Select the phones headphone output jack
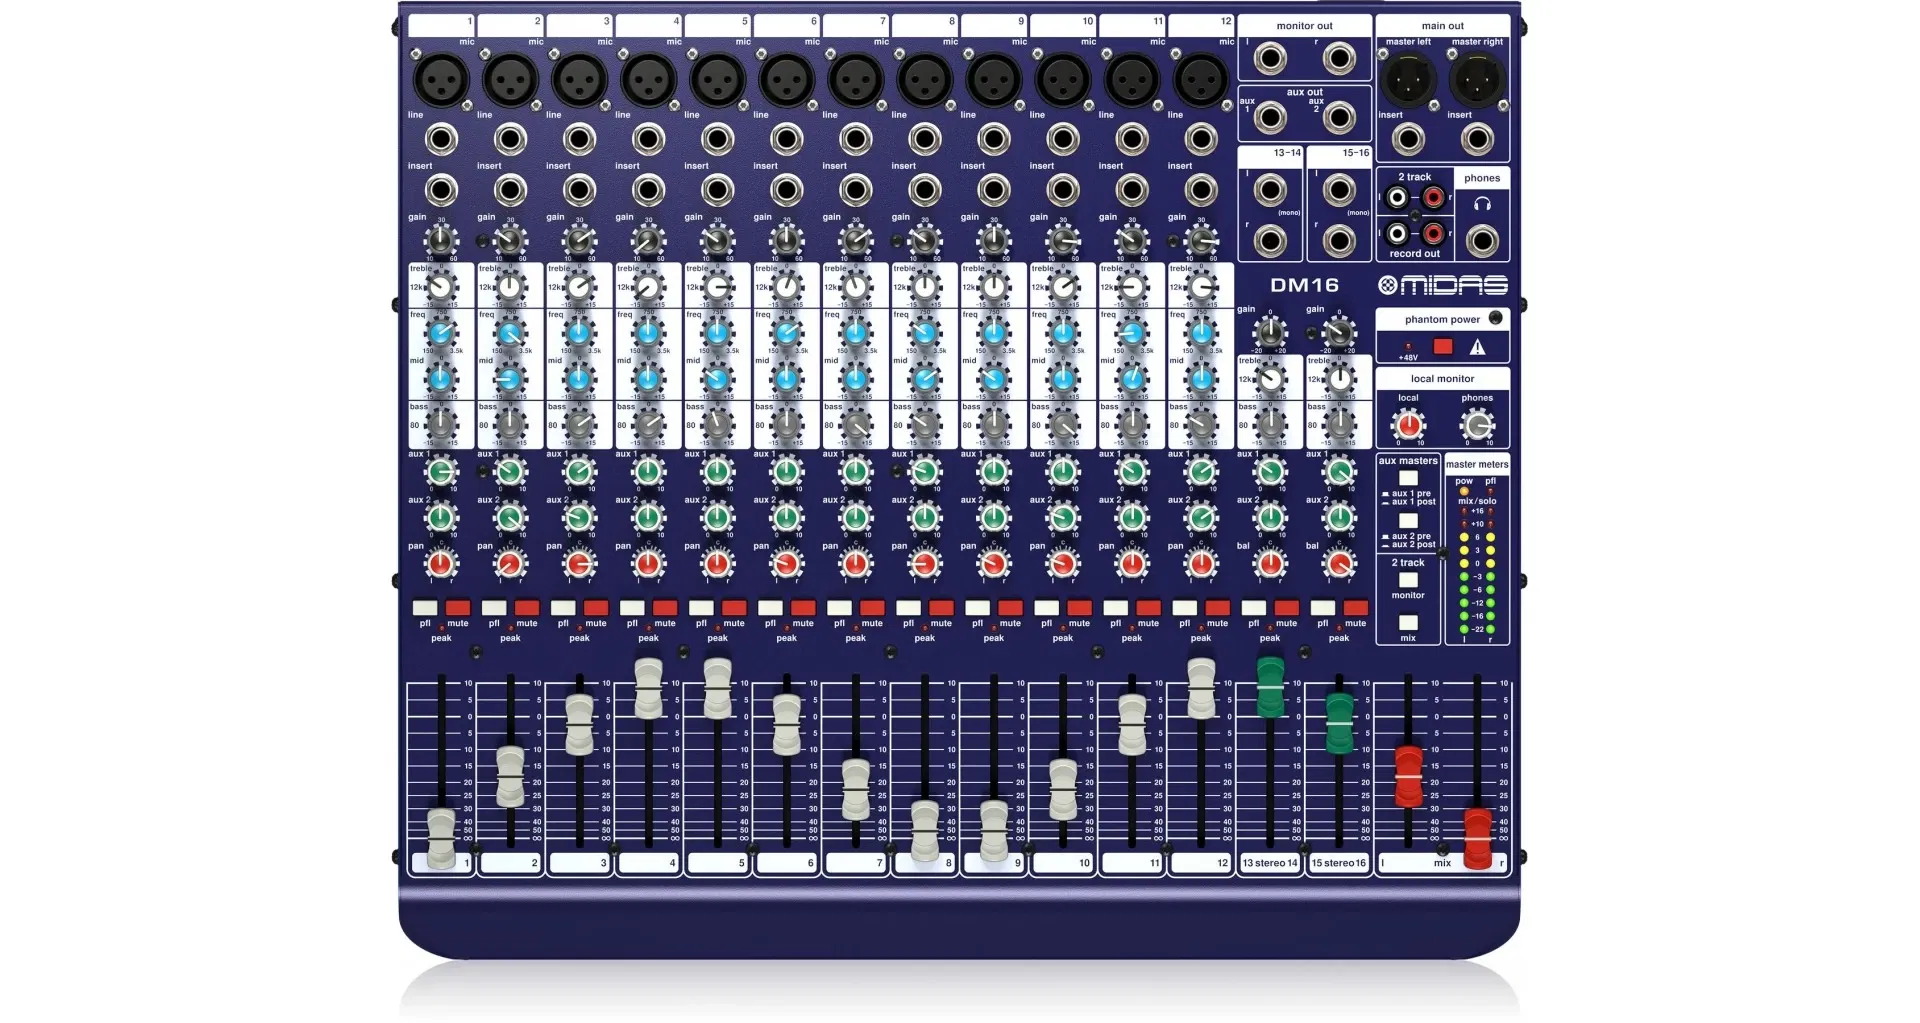Screen dimensions: 1920x1023 point(1482,240)
